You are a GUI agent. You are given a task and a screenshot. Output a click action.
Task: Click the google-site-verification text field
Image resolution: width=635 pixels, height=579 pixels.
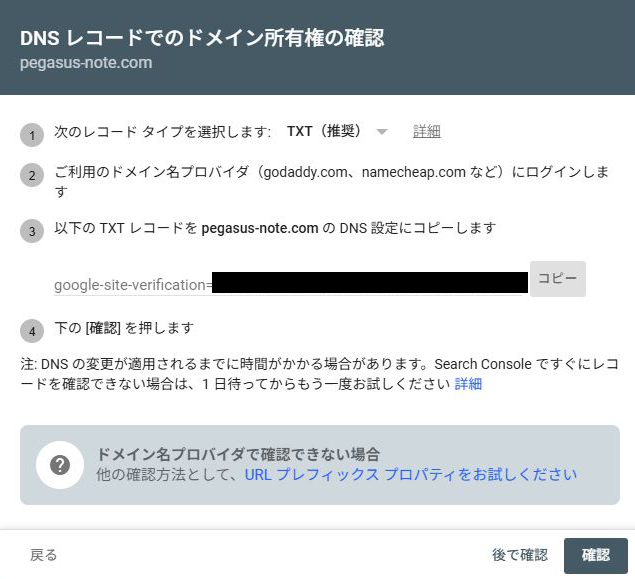[x=132, y=285]
